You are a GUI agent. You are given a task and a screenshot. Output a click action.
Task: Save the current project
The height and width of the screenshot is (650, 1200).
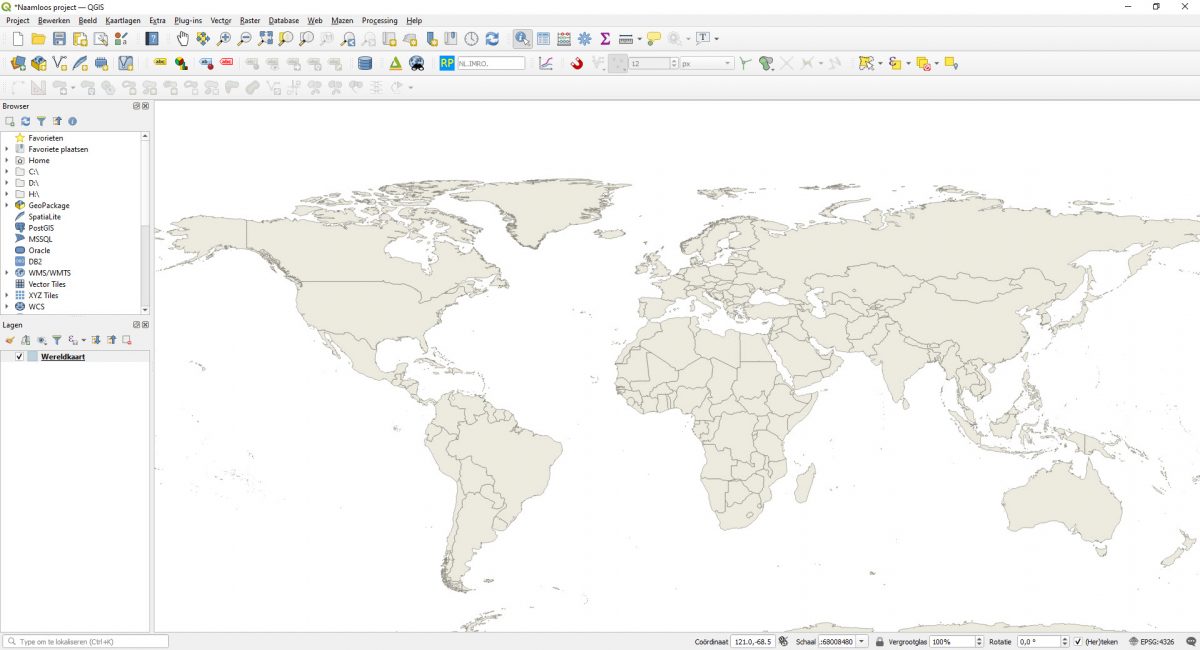click(59, 38)
